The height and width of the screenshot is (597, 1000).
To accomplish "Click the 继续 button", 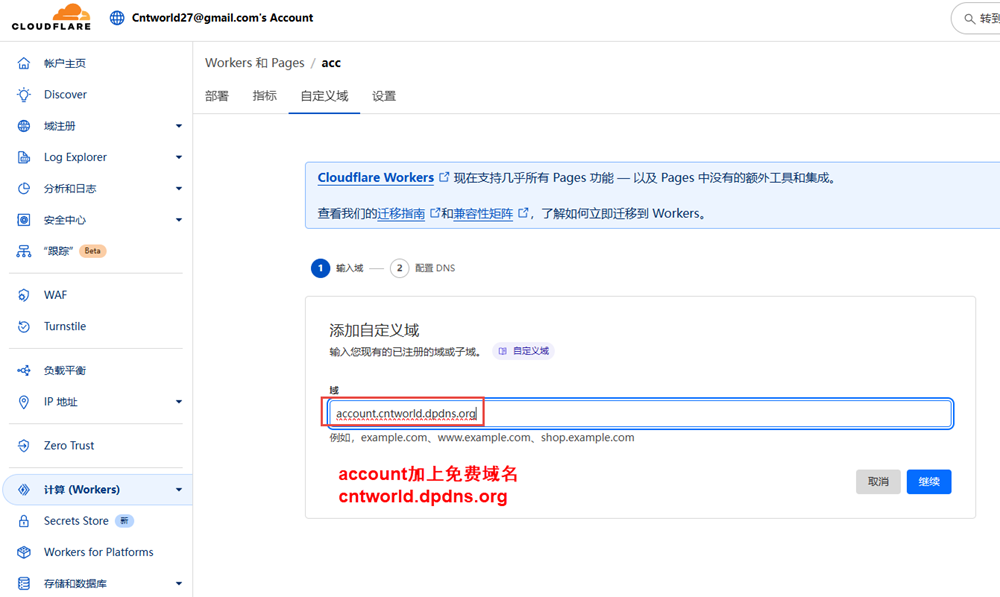I will point(929,482).
